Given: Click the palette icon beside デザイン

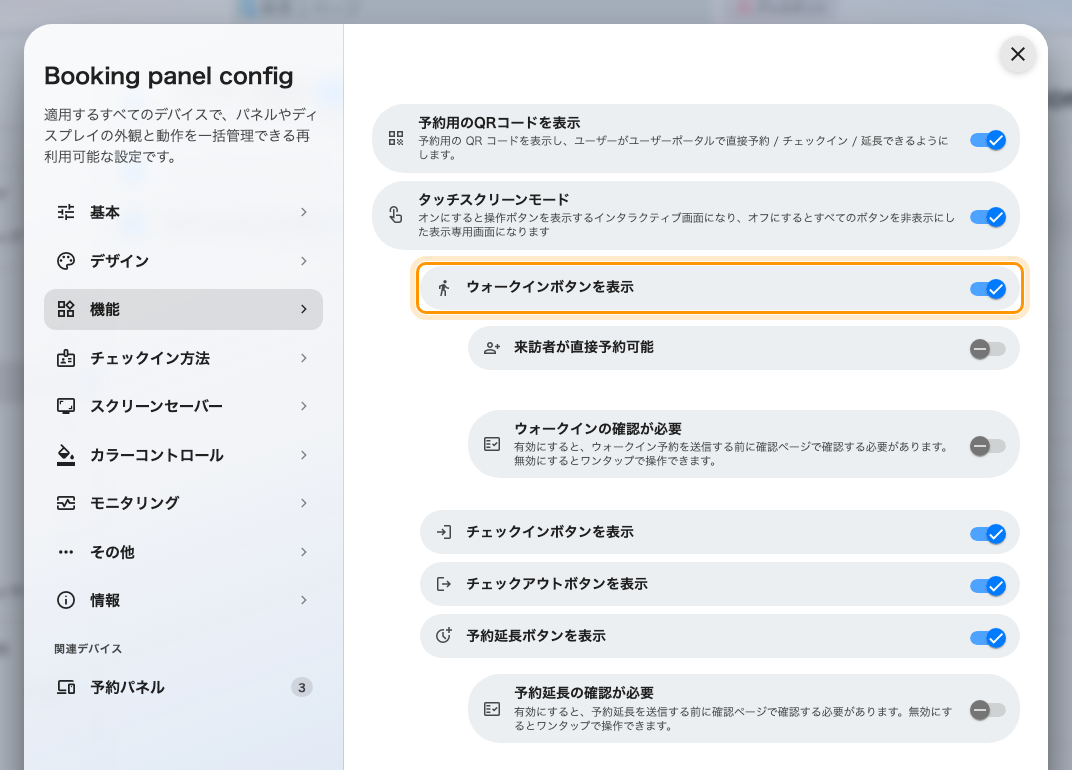Looking at the screenshot, I should tap(66, 261).
